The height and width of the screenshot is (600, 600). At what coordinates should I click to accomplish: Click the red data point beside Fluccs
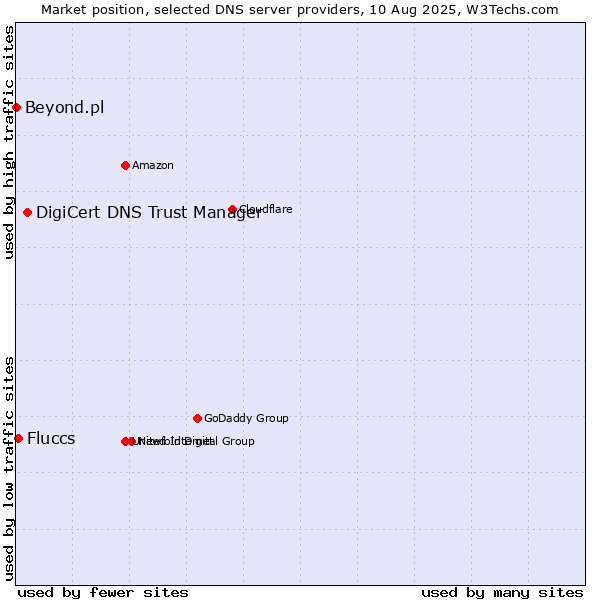(x=19, y=439)
